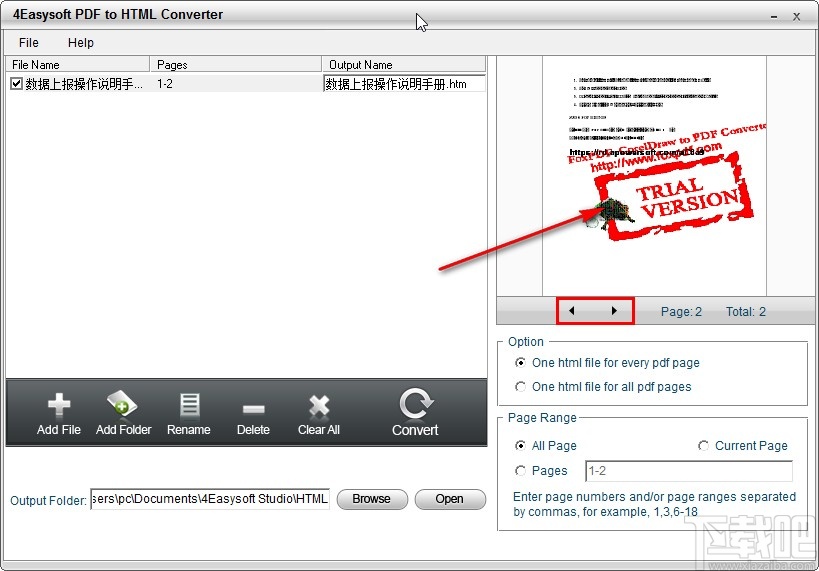Start conversion with the Convert icon
Viewport: 819px width, 571px height.
[416, 403]
